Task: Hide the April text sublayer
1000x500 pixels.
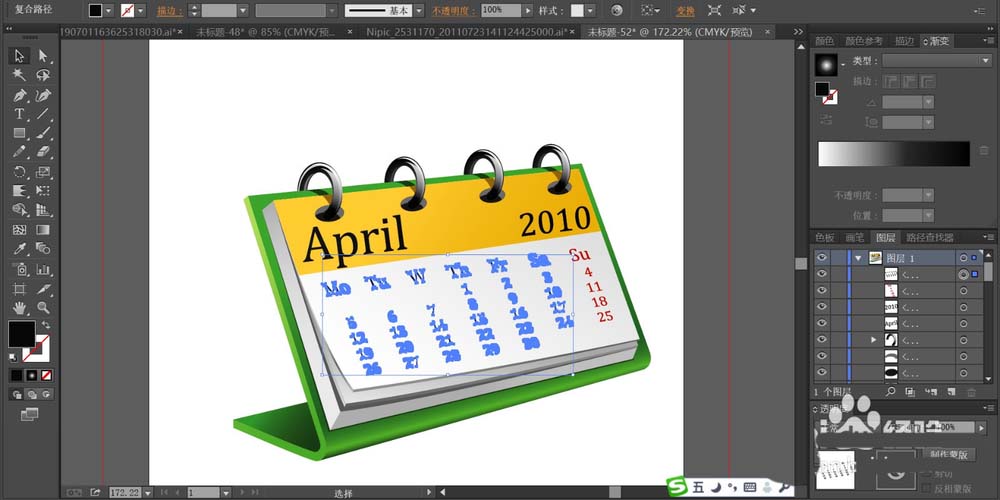Action: point(822,323)
